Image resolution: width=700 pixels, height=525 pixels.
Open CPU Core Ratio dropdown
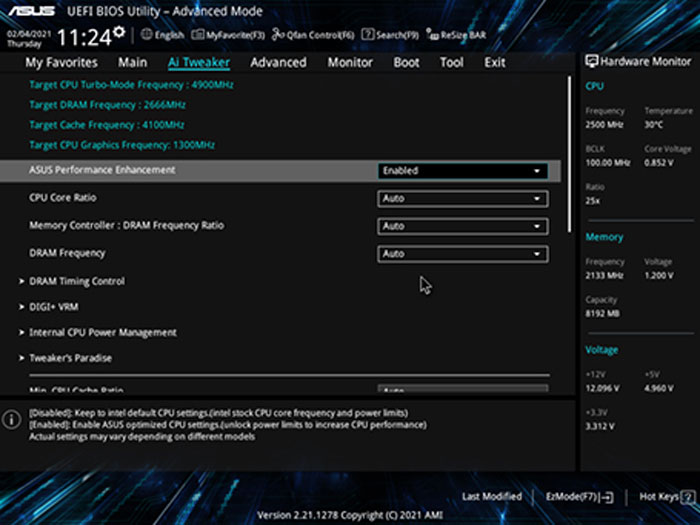(463, 199)
